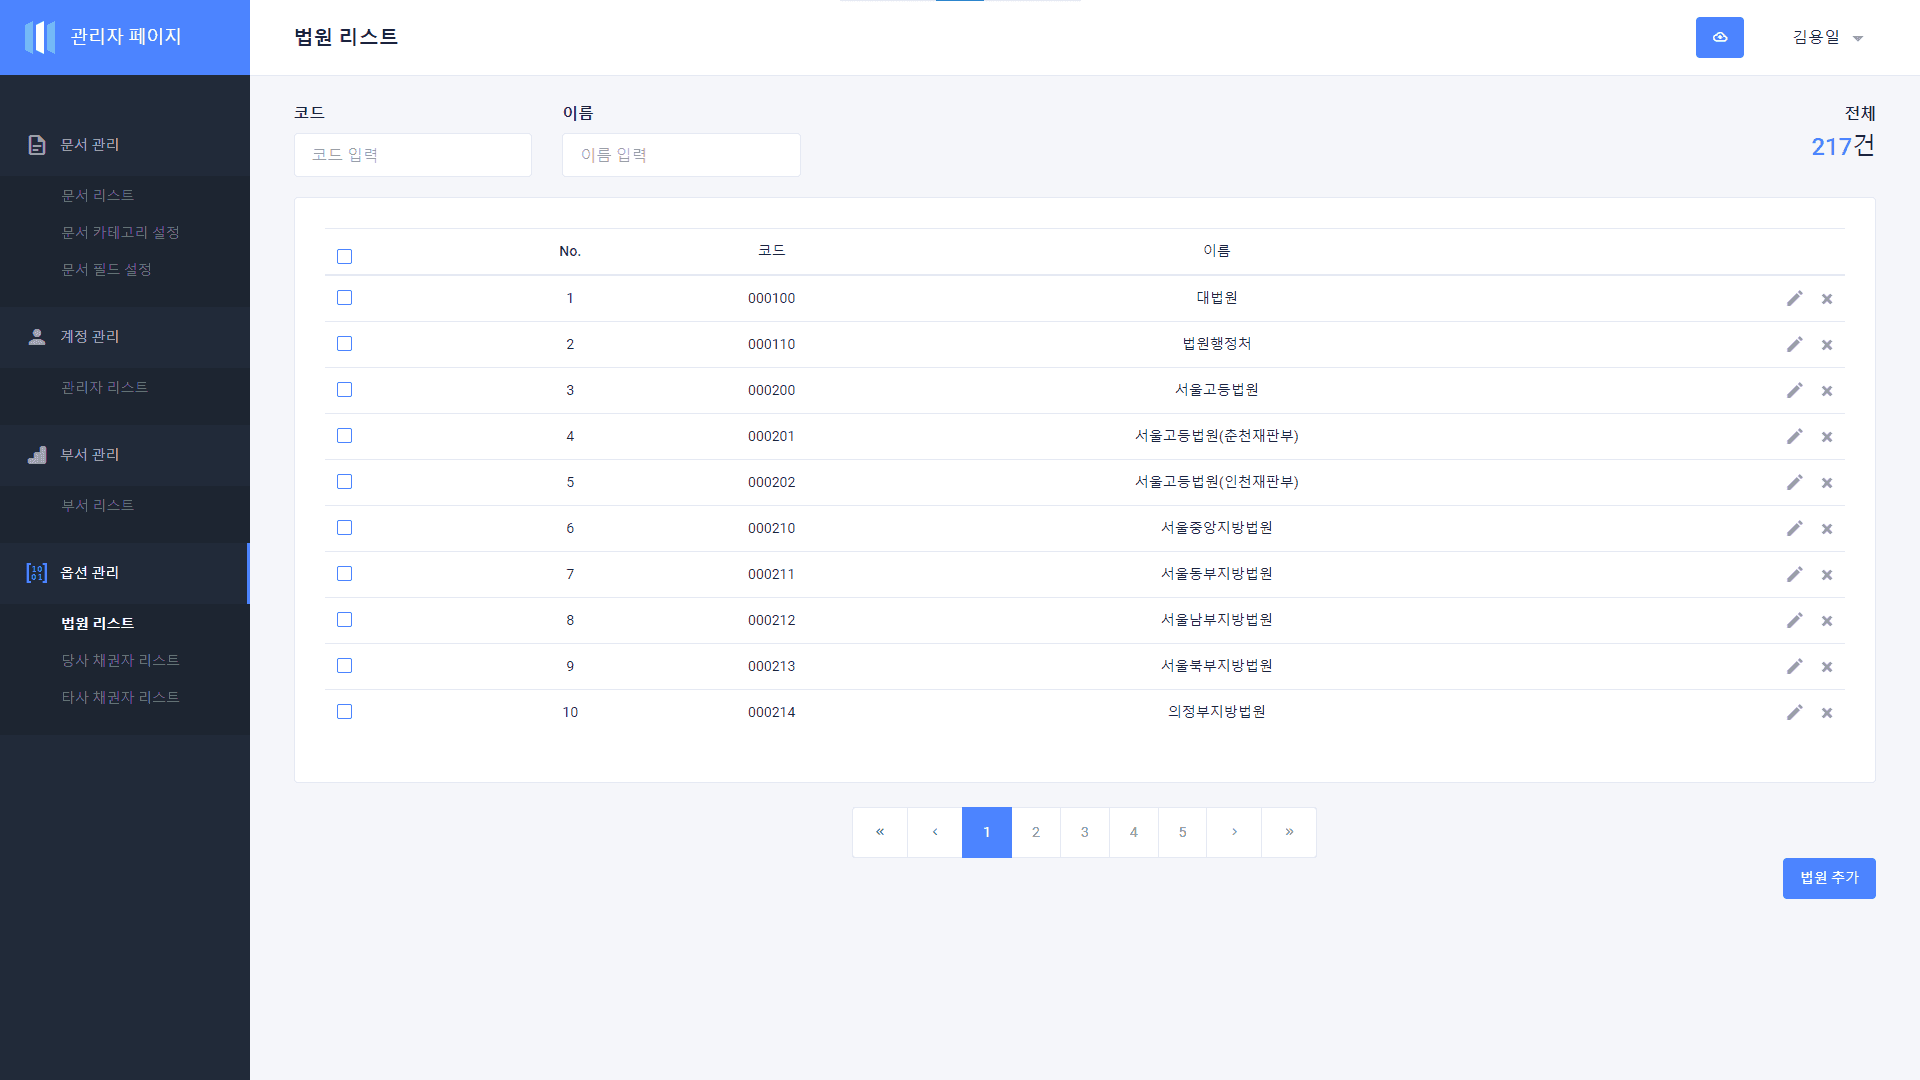
Task: Delete the row with code 000200
Action: [1827, 391]
